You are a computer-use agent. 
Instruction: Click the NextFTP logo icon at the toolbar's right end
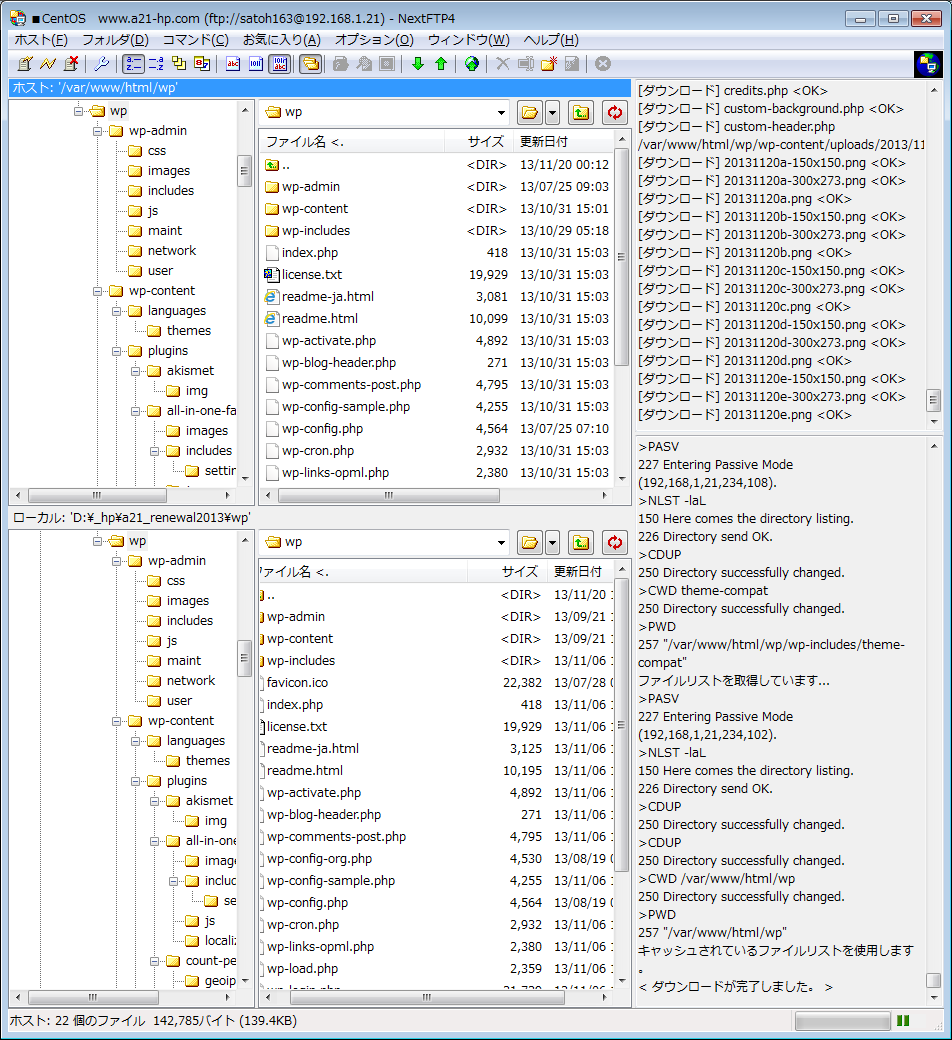[x=928, y=64]
